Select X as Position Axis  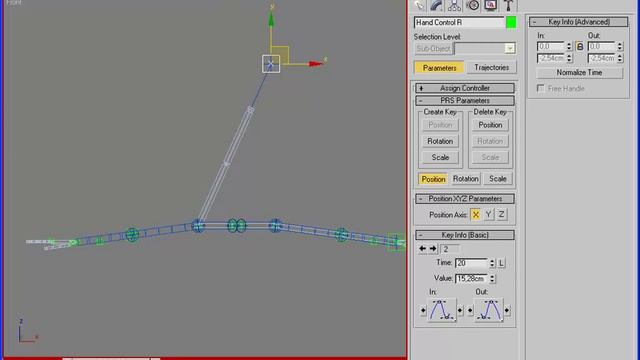(475, 215)
